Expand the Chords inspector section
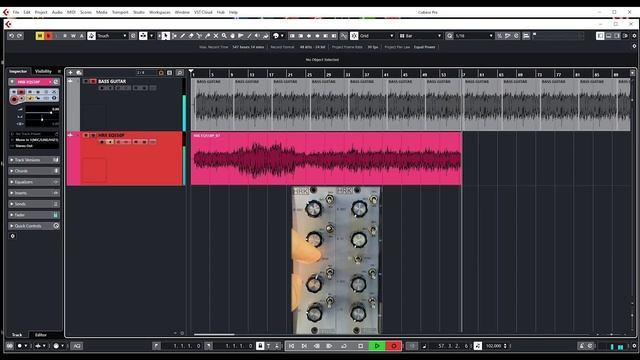 coord(34,171)
